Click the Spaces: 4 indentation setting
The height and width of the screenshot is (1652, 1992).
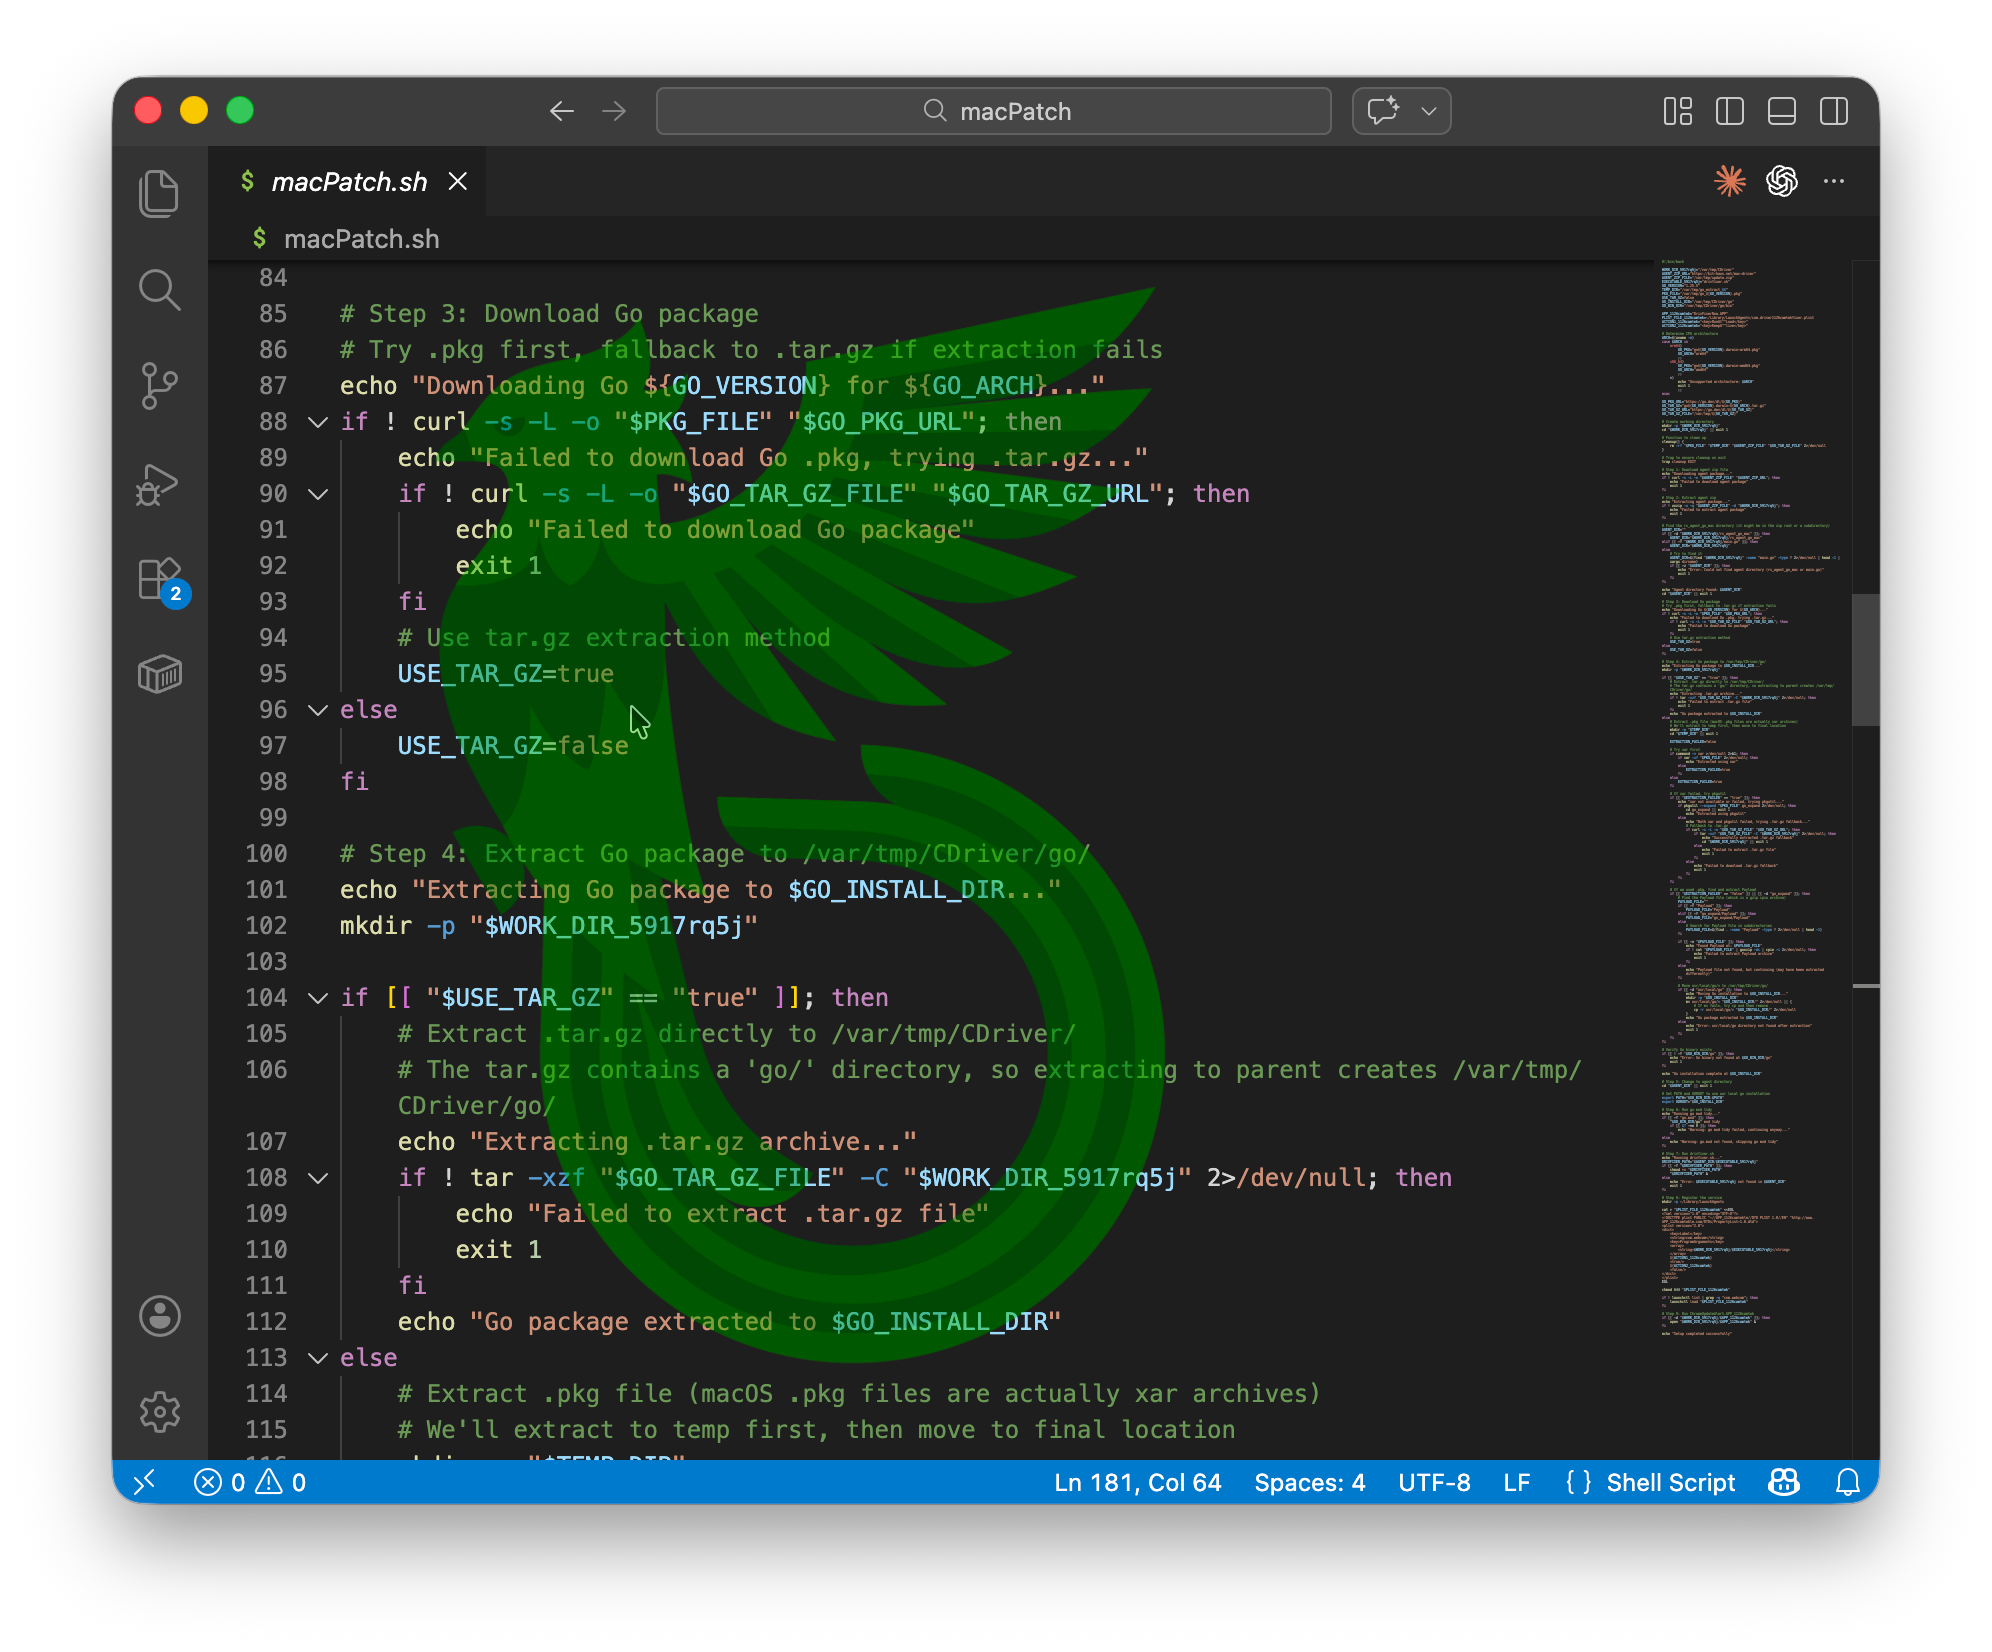click(1309, 1482)
